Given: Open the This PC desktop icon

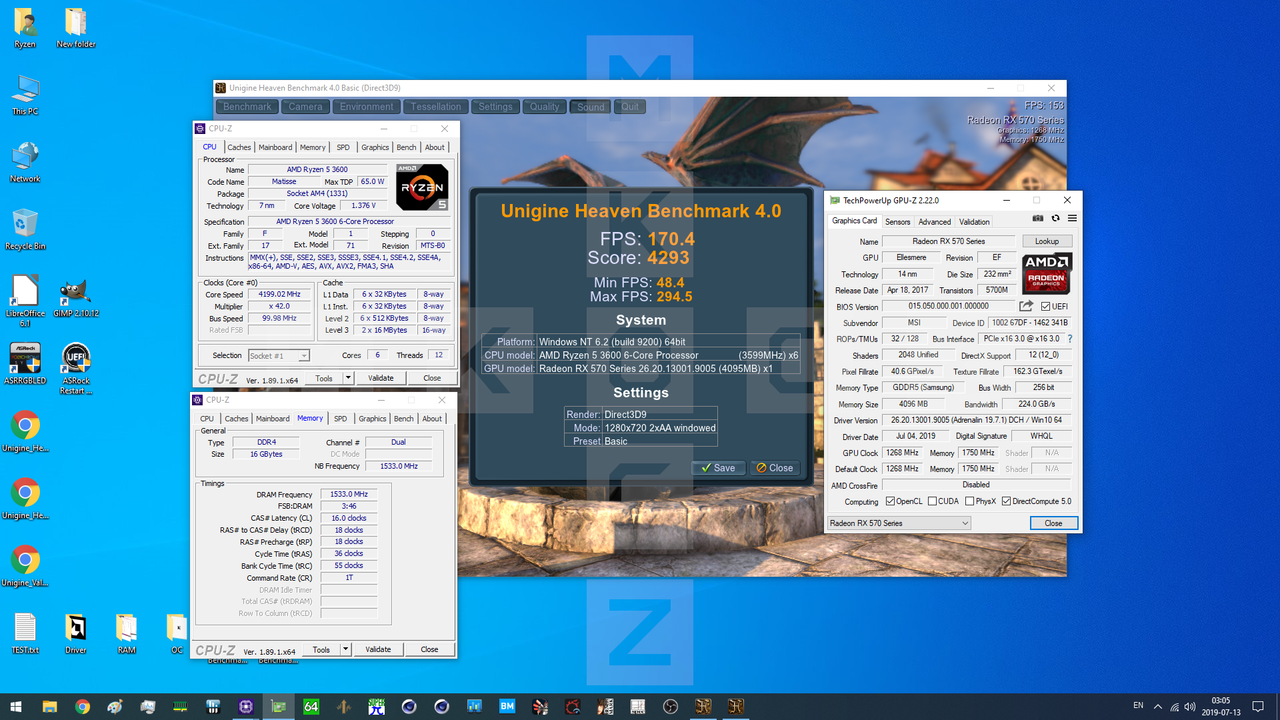Looking at the screenshot, I should coord(25,95).
